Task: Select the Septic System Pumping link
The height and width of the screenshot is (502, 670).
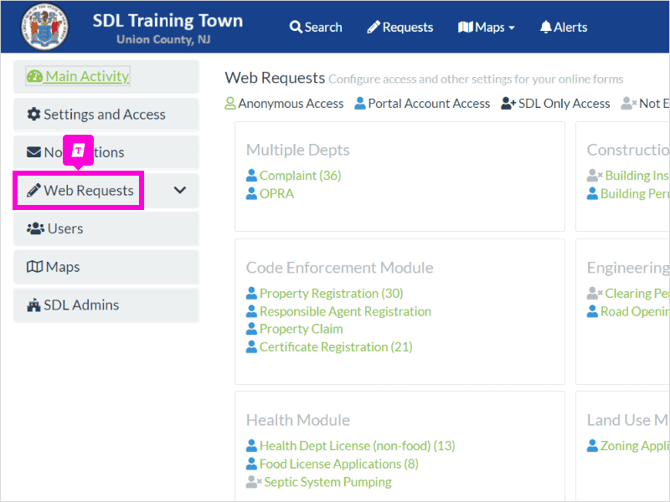Action: [x=327, y=482]
